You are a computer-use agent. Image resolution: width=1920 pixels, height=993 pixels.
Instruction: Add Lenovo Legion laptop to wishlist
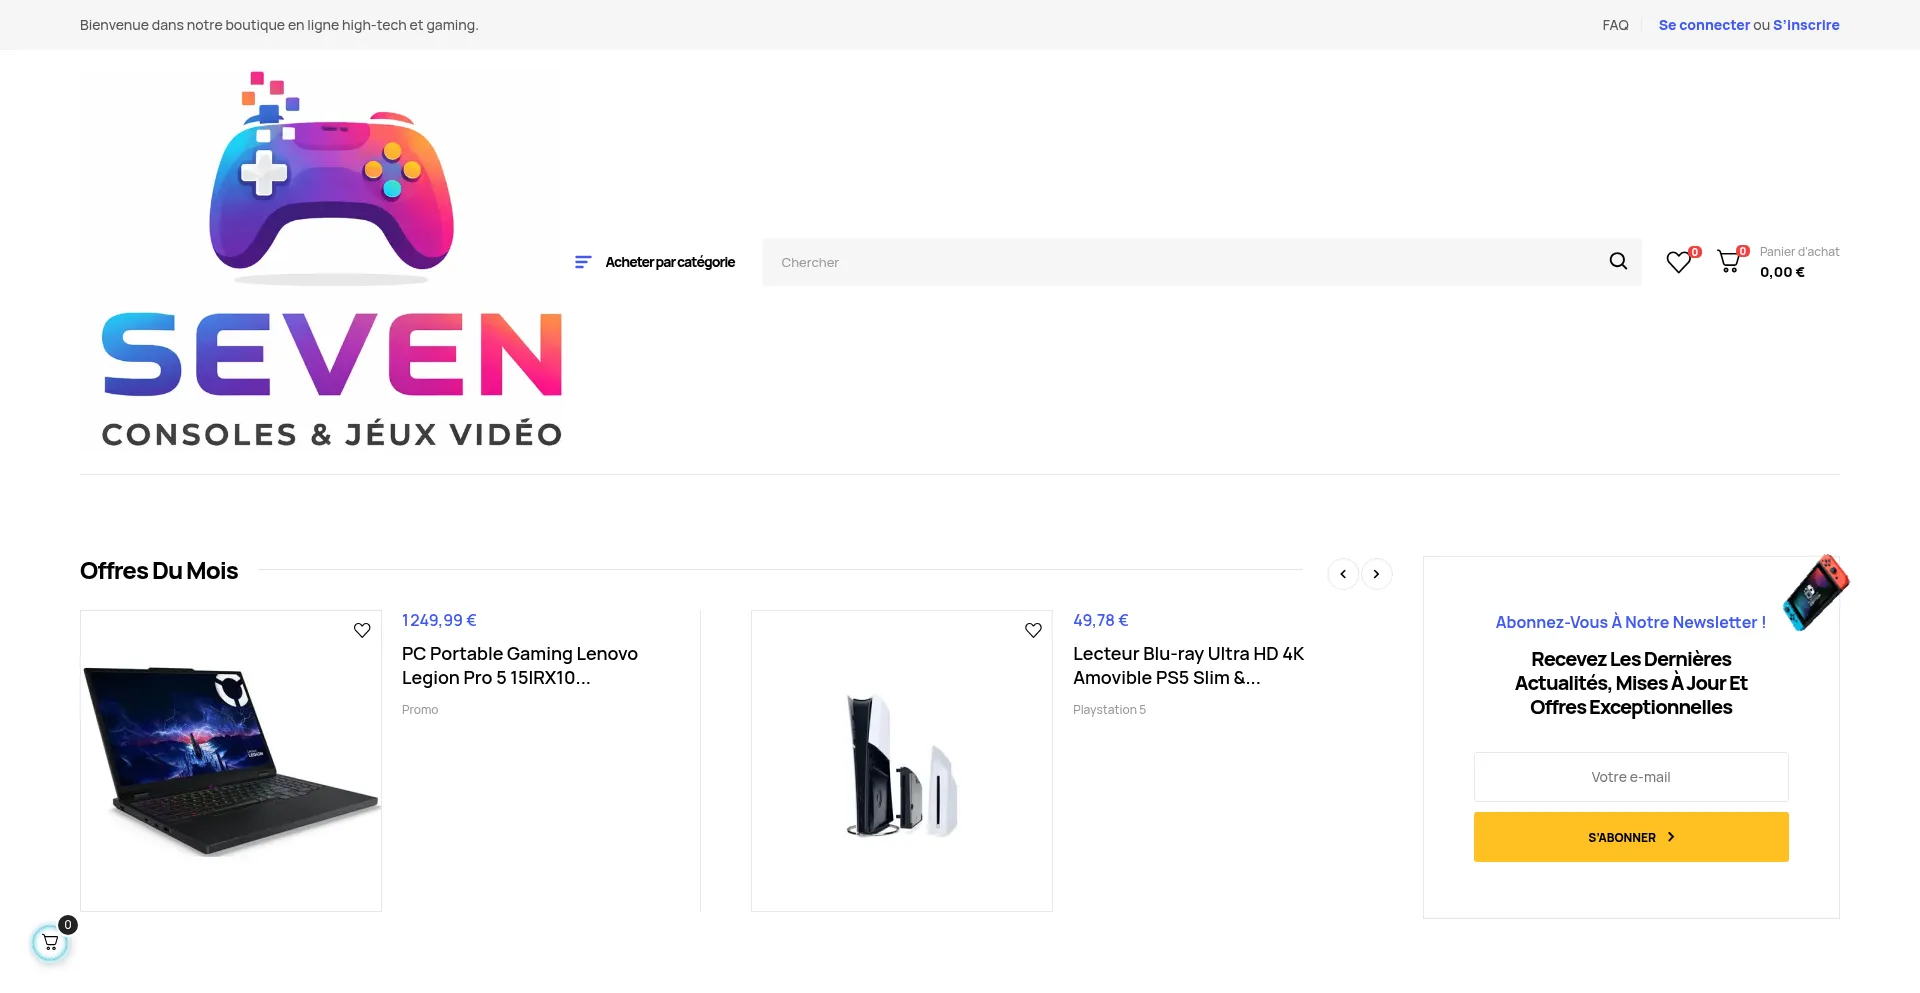[x=362, y=630]
